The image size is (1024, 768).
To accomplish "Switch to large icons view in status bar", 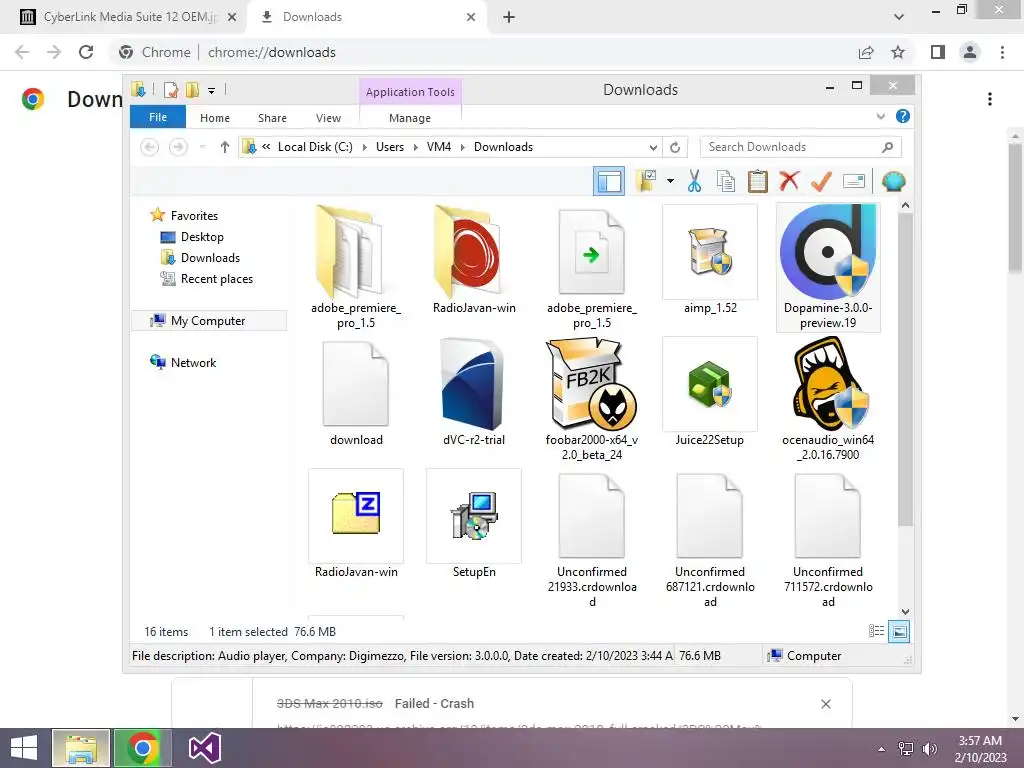I will 899,631.
